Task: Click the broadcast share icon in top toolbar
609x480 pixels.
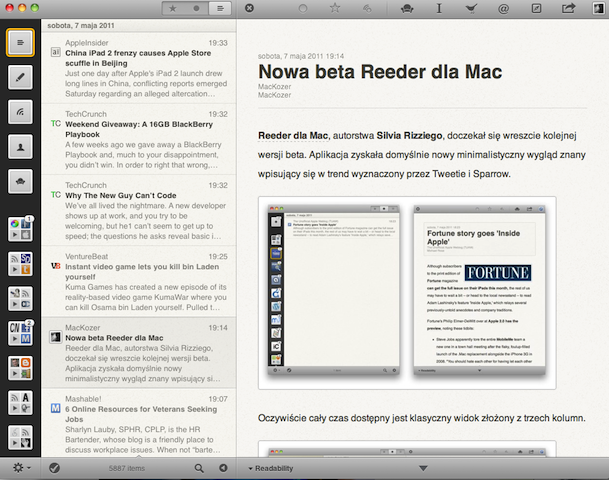Action: point(367,9)
